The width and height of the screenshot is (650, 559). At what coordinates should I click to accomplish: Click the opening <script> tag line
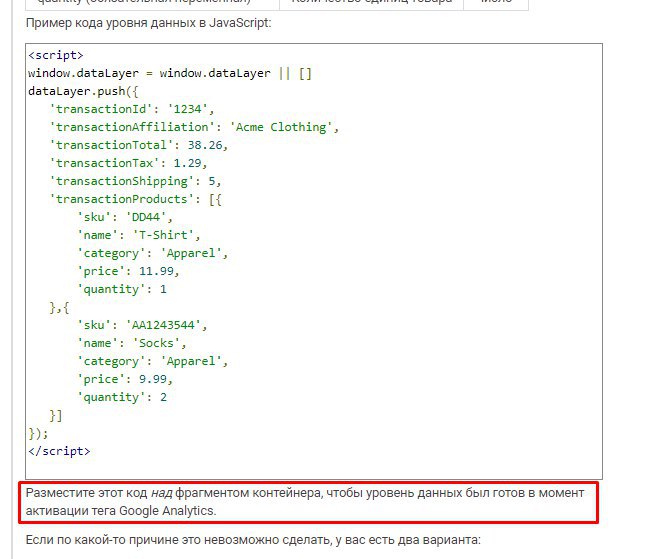coord(56,55)
